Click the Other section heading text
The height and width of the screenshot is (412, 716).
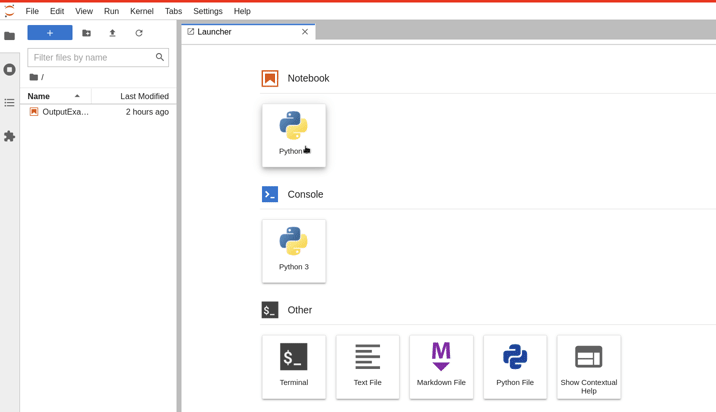(300, 310)
